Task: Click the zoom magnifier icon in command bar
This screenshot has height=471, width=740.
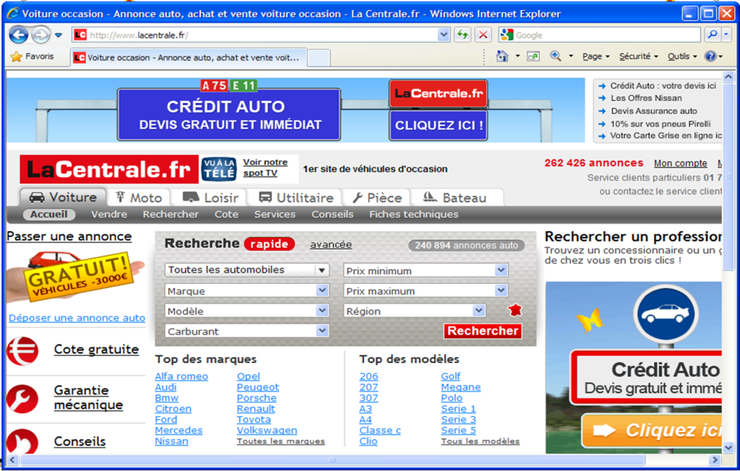Action: pos(556,56)
